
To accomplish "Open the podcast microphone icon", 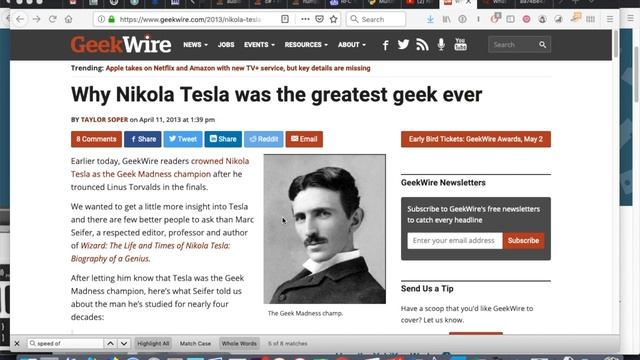I will tap(441, 44).
